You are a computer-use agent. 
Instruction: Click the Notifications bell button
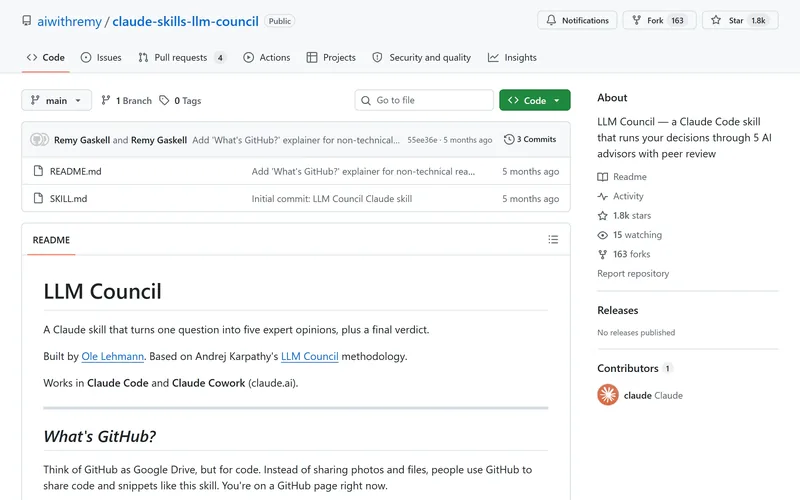577,20
